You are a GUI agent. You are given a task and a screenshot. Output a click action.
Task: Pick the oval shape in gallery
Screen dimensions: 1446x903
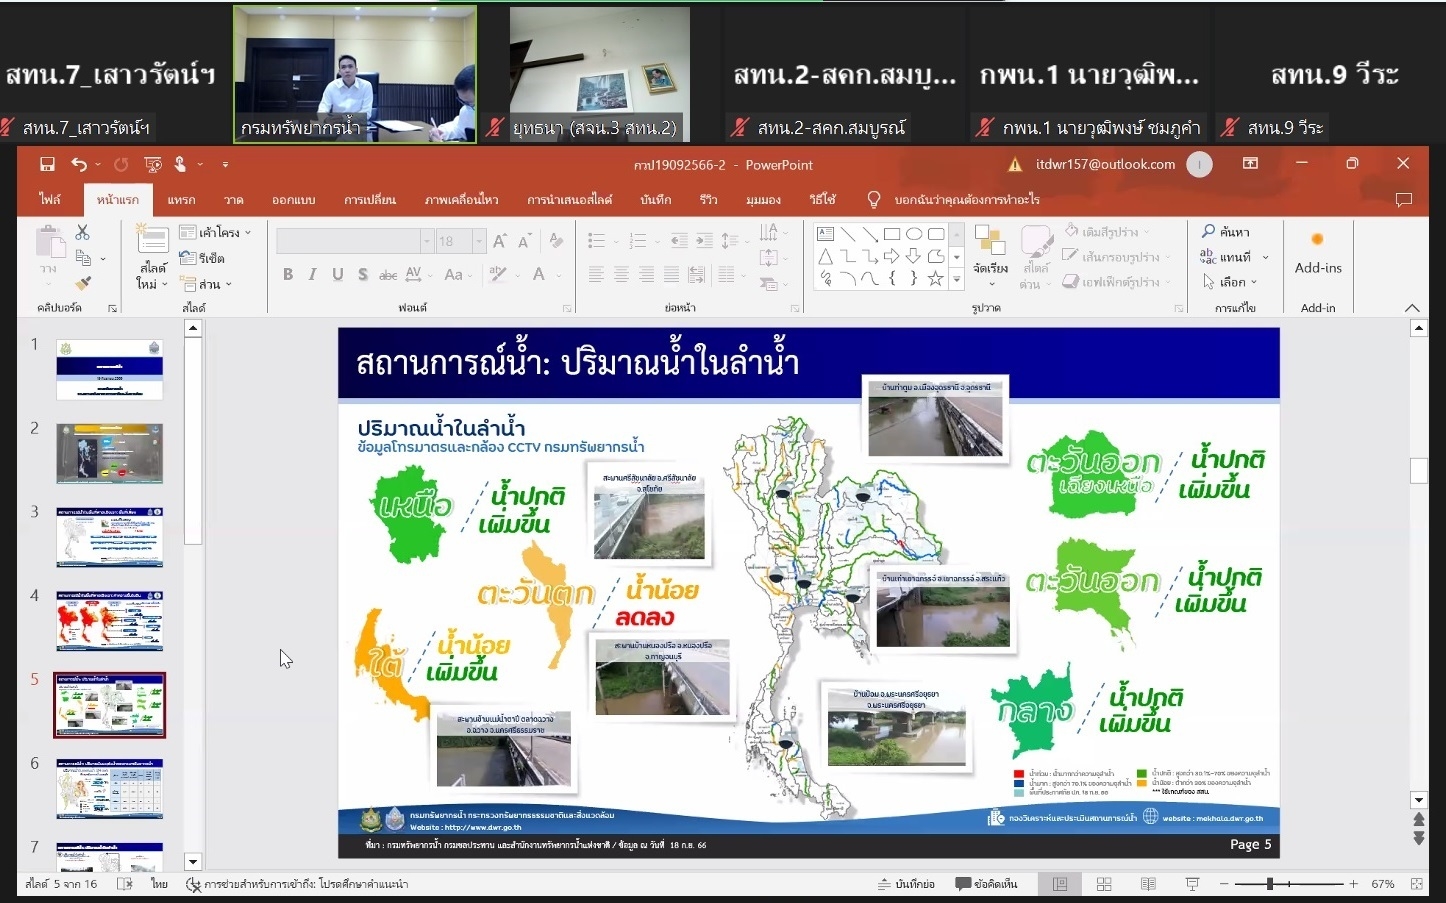tap(914, 234)
